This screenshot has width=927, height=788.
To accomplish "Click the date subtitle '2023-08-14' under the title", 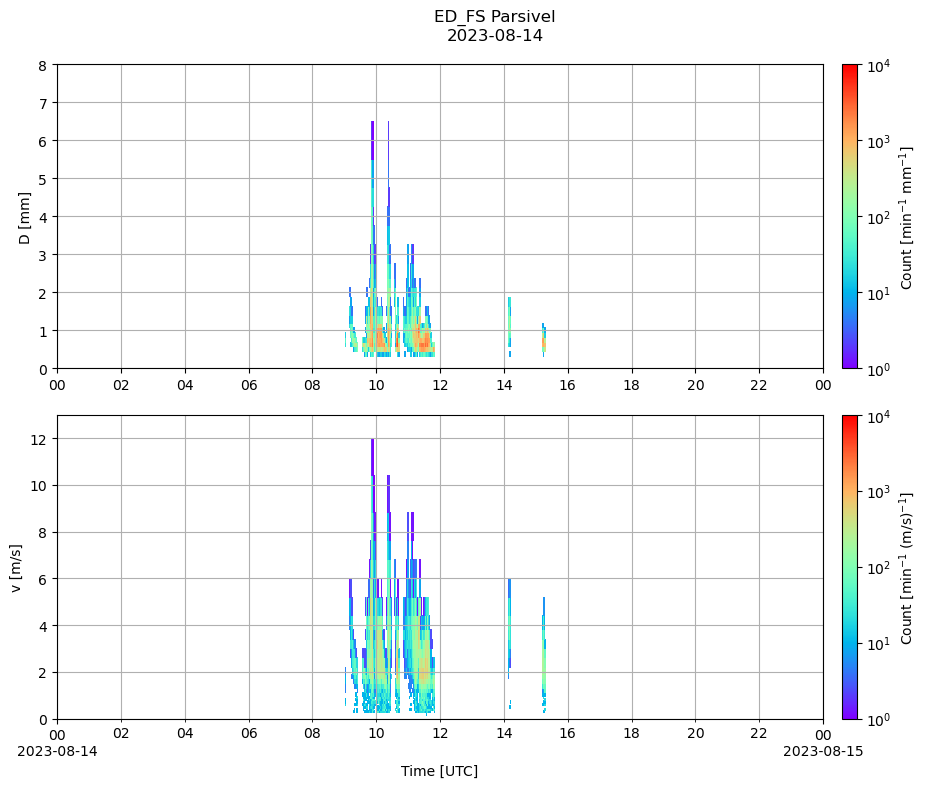I will coord(494,35).
